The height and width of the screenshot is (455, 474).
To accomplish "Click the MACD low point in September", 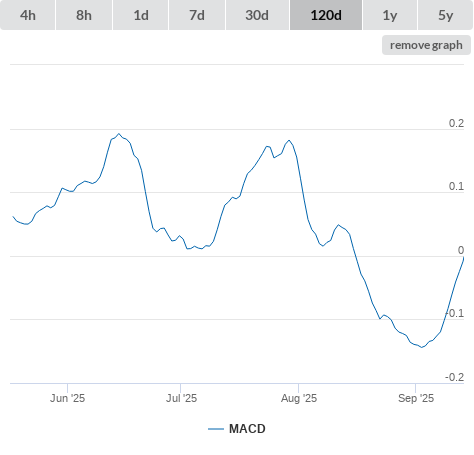I will (422, 347).
